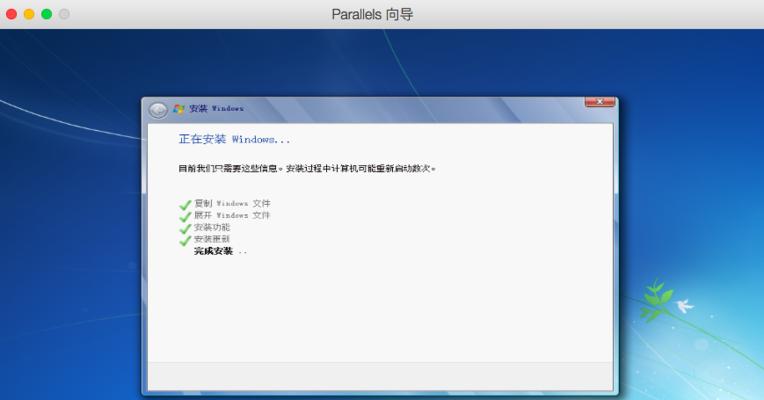This screenshot has width=764, height=400.
Task: Select the step text 安装更新
Action: (212, 239)
